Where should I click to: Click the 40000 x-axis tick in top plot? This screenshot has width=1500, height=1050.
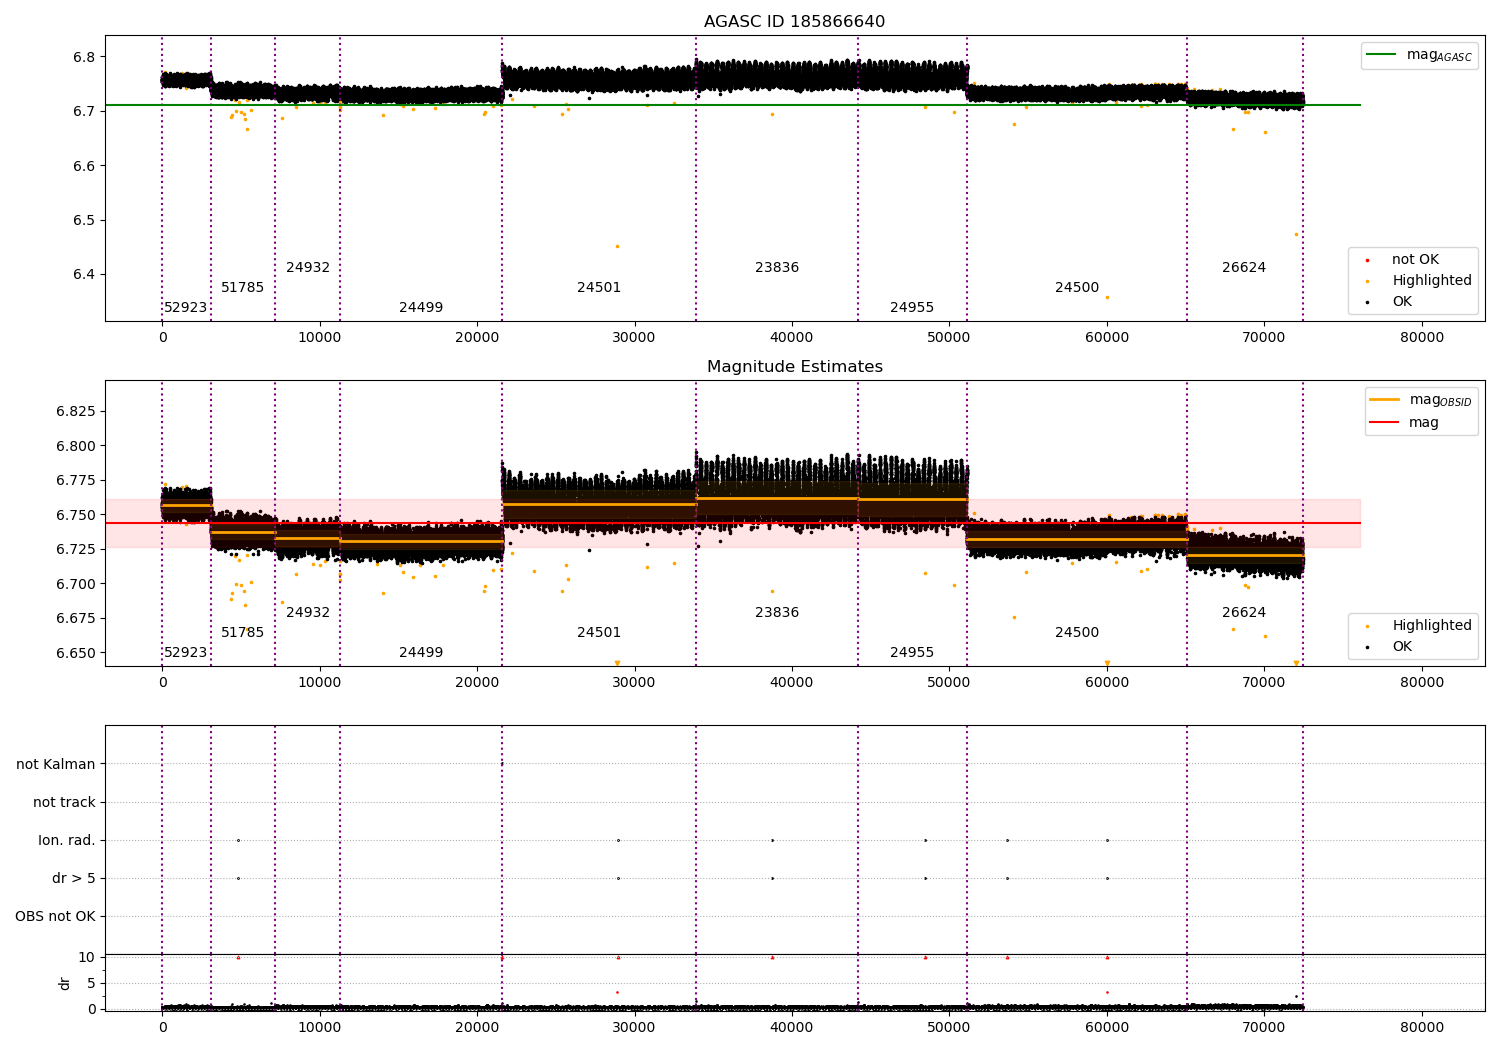(x=792, y=337)
